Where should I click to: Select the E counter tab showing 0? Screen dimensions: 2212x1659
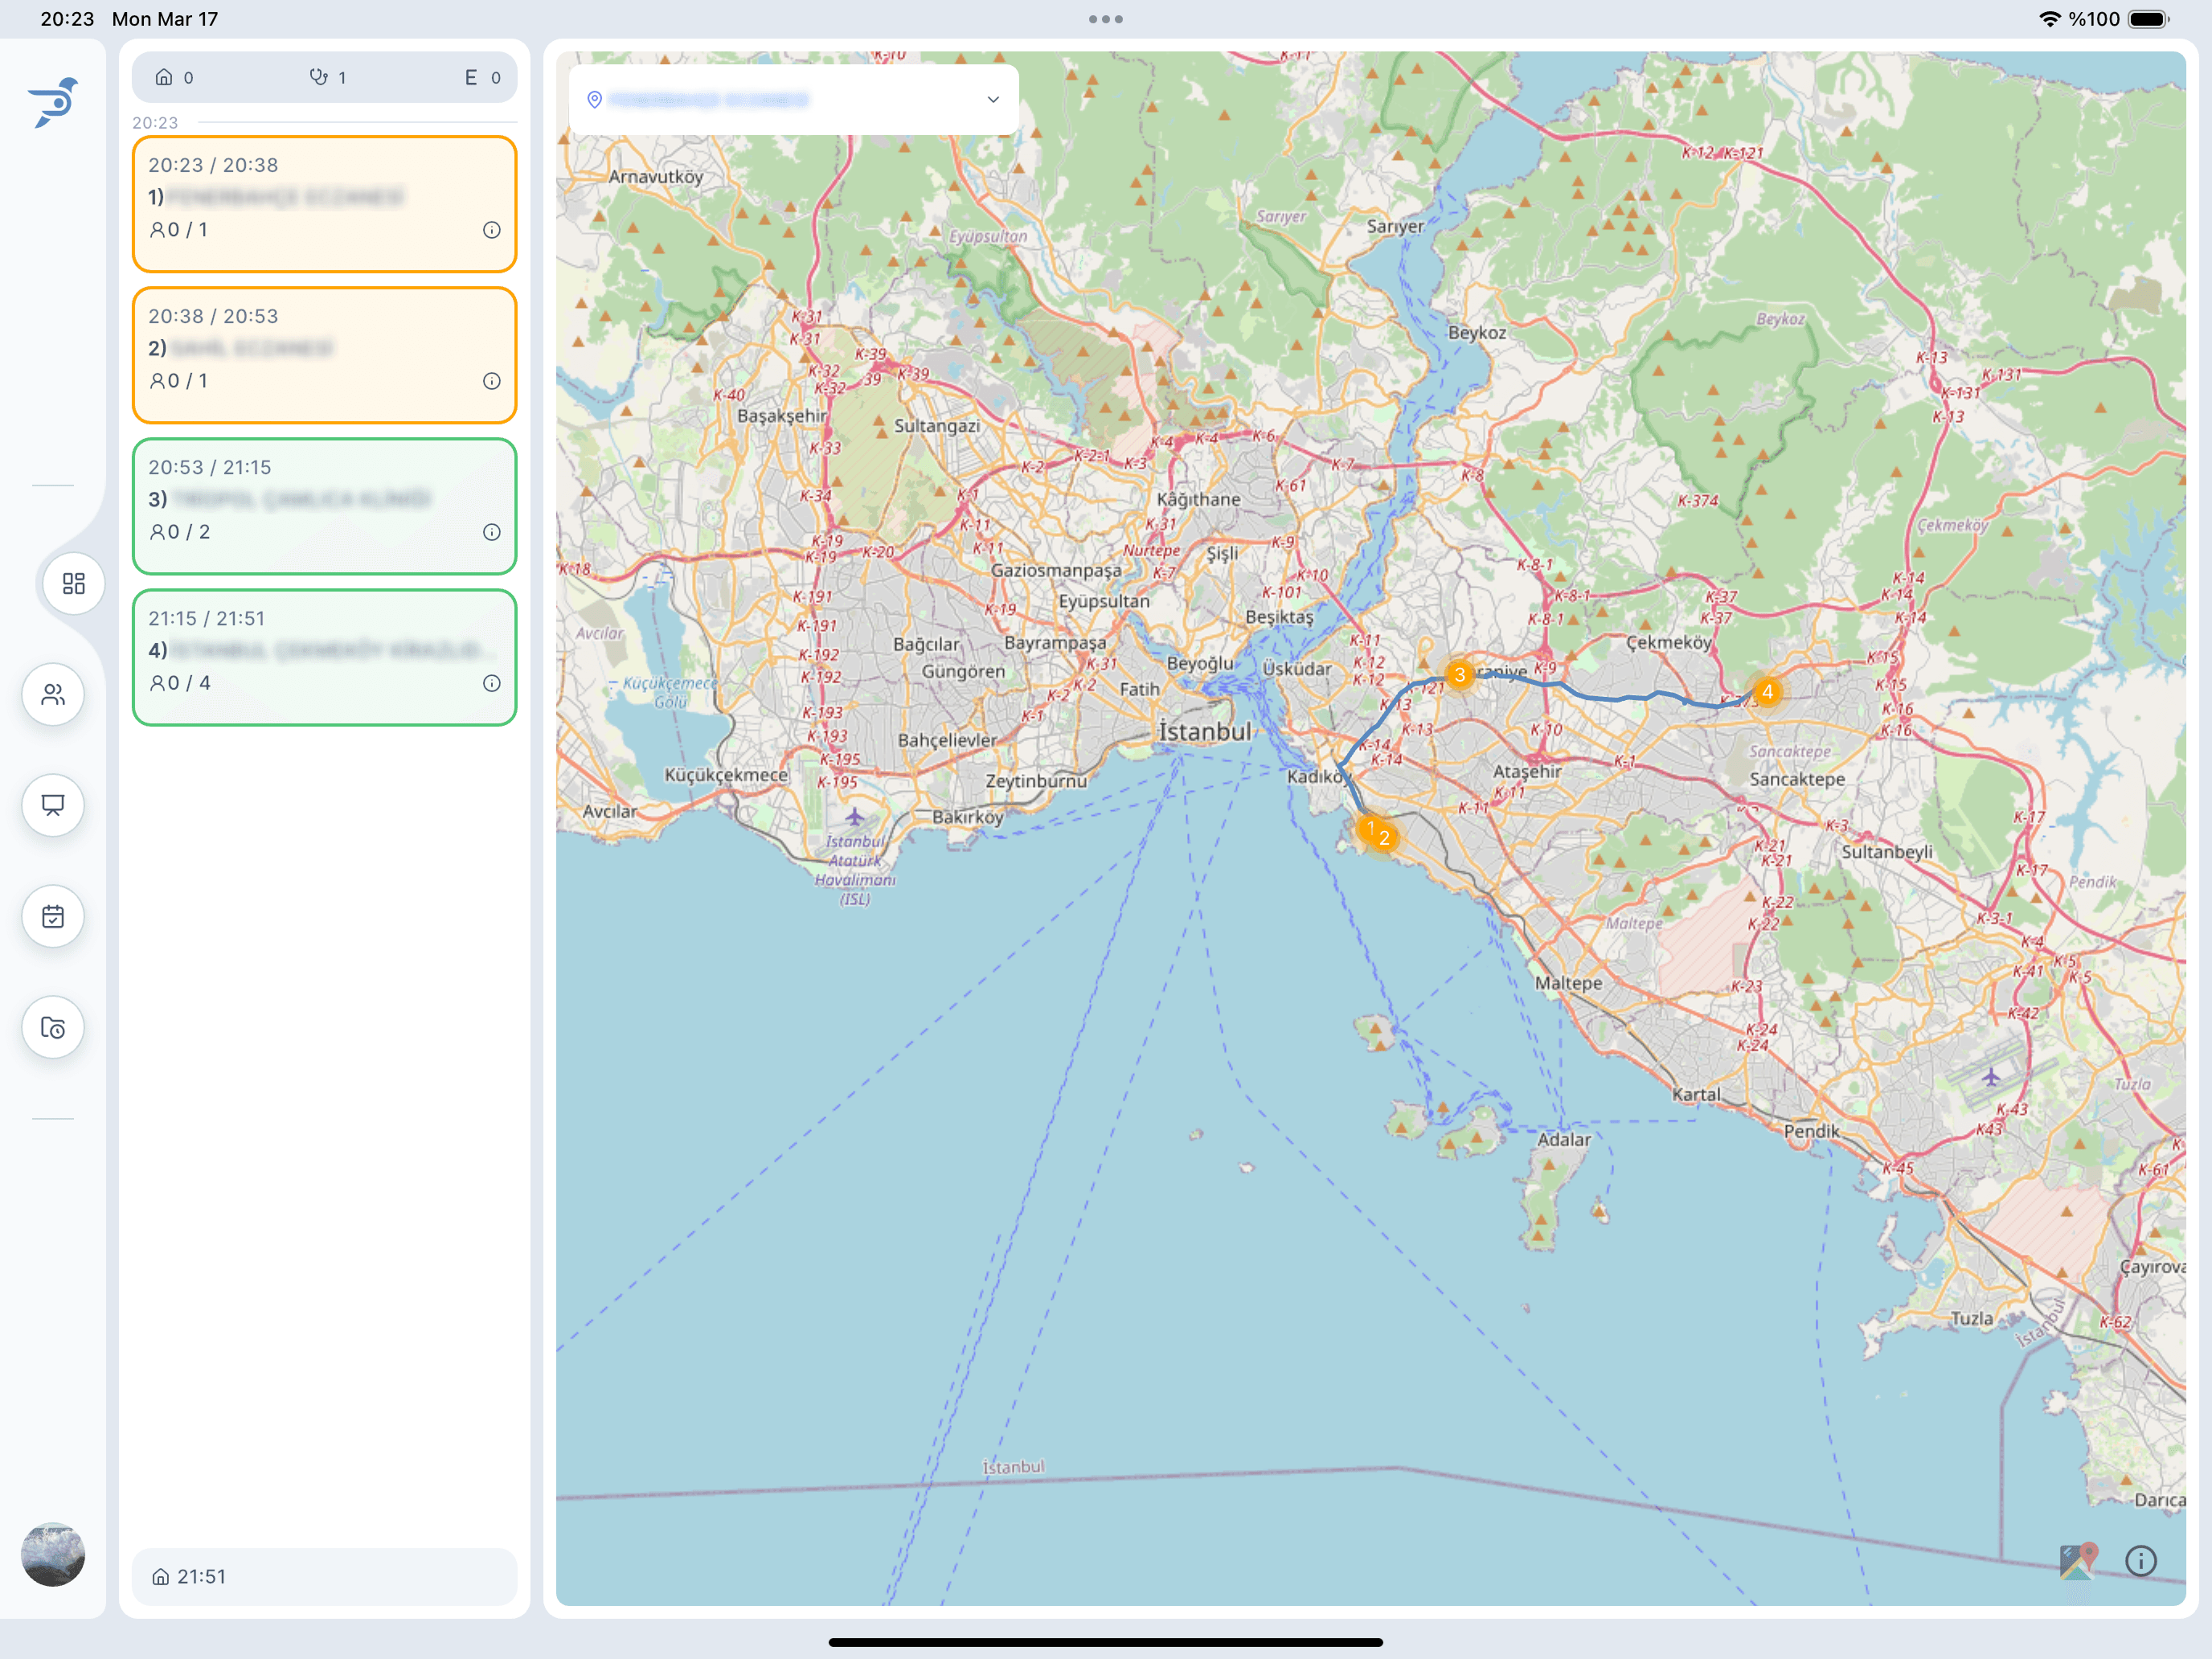pos(481,77)
